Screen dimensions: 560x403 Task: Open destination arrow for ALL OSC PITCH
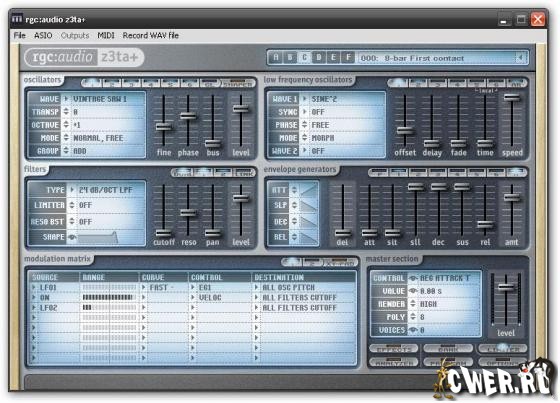tap(256, 287)
